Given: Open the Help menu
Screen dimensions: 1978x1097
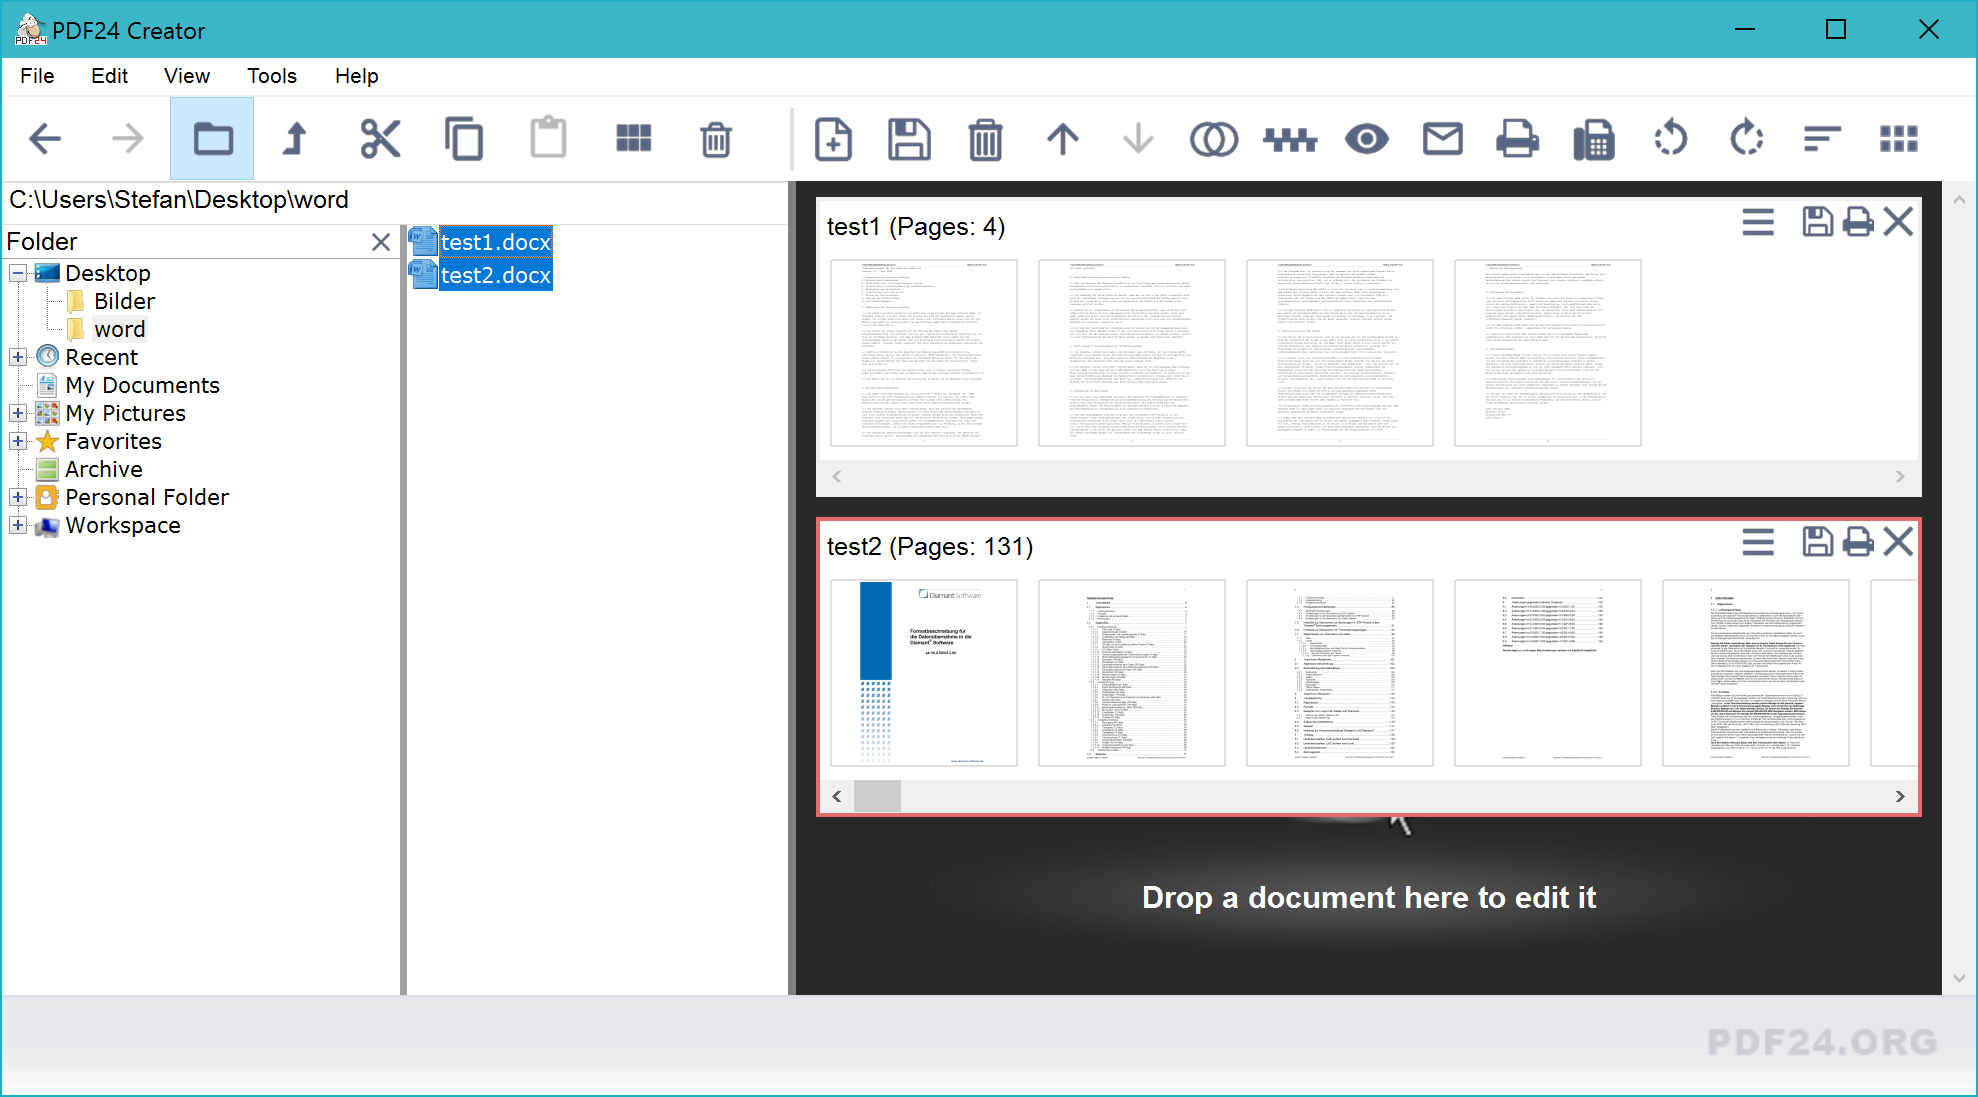Looking at the screenshot, I should (x=356, y=76).
